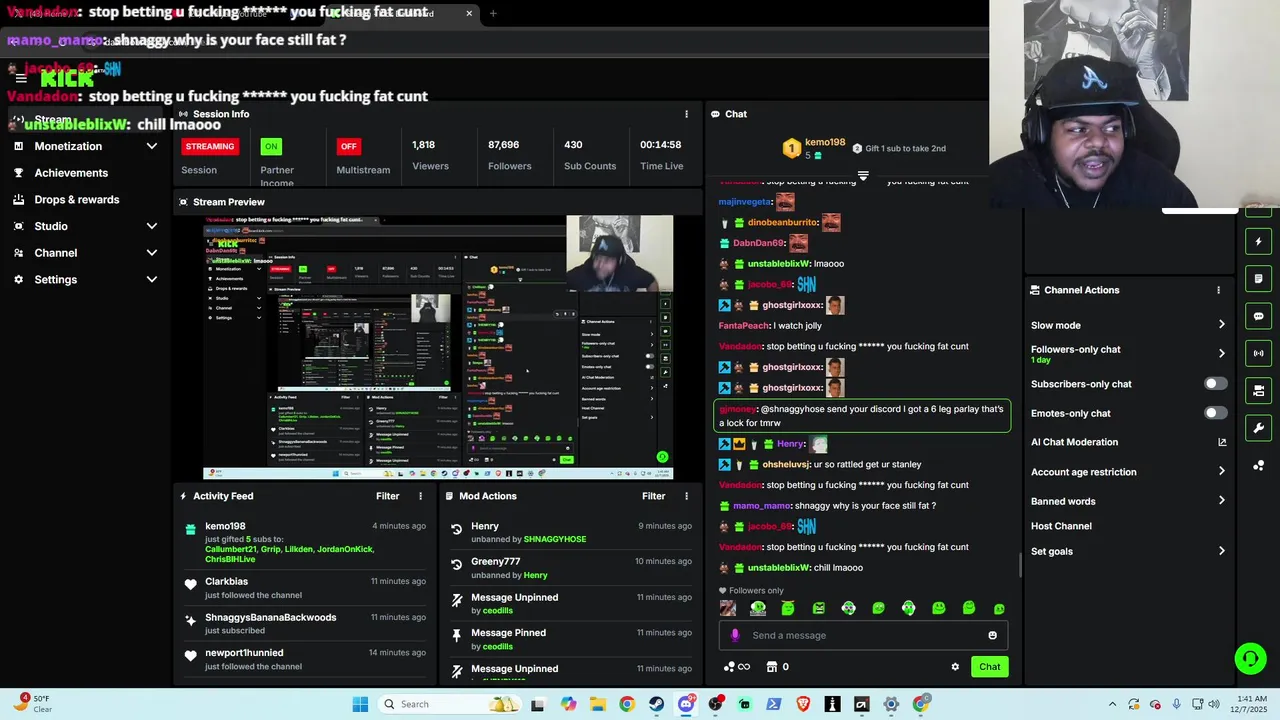Toggle Emotes-only chat switch
The image size is (1280, 720).
tap(1215, 413)
